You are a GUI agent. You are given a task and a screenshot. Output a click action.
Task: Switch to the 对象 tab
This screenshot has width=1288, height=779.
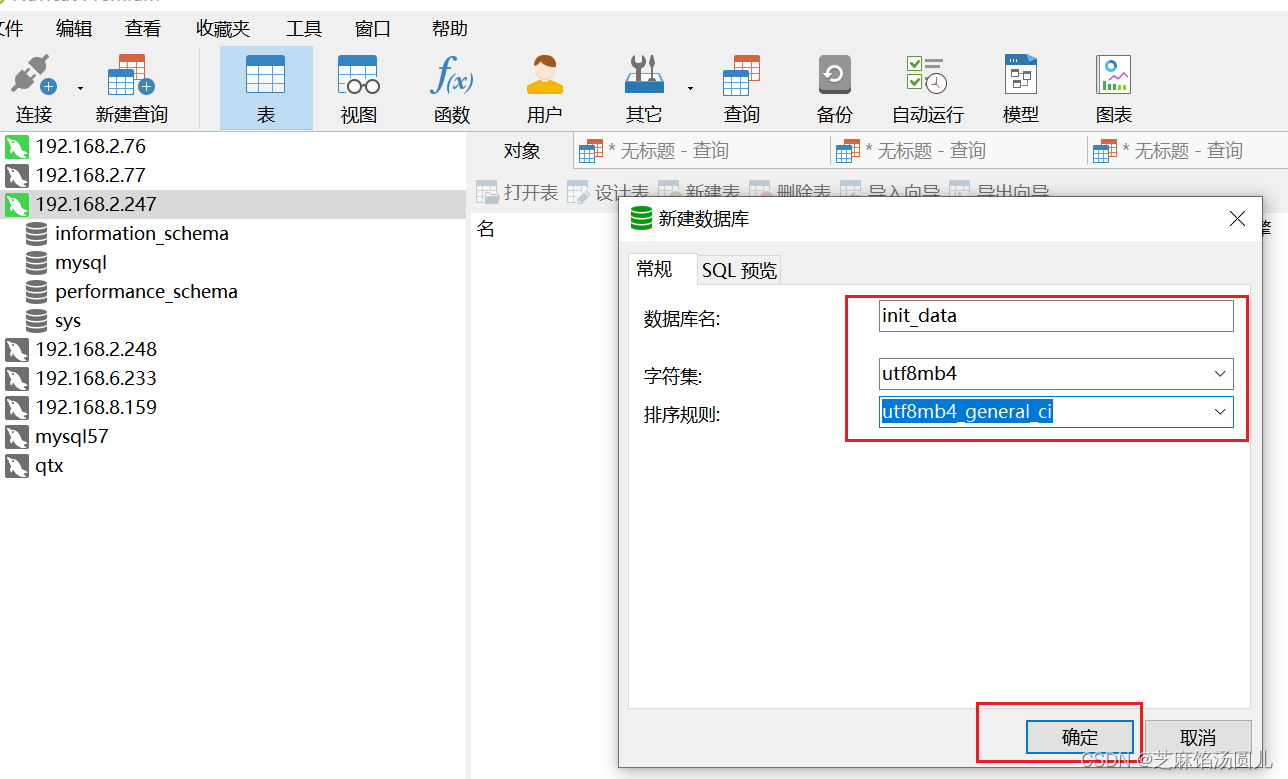point(522,151)
